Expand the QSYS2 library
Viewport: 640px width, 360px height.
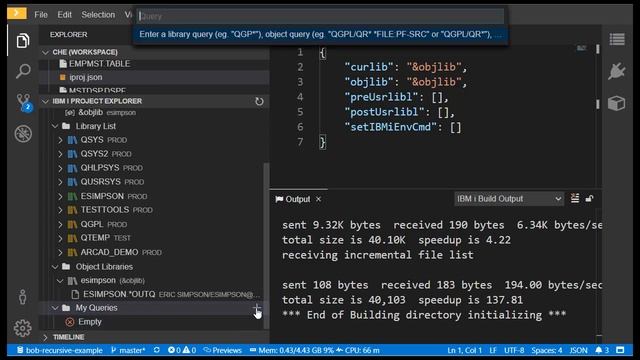(60, 154)
